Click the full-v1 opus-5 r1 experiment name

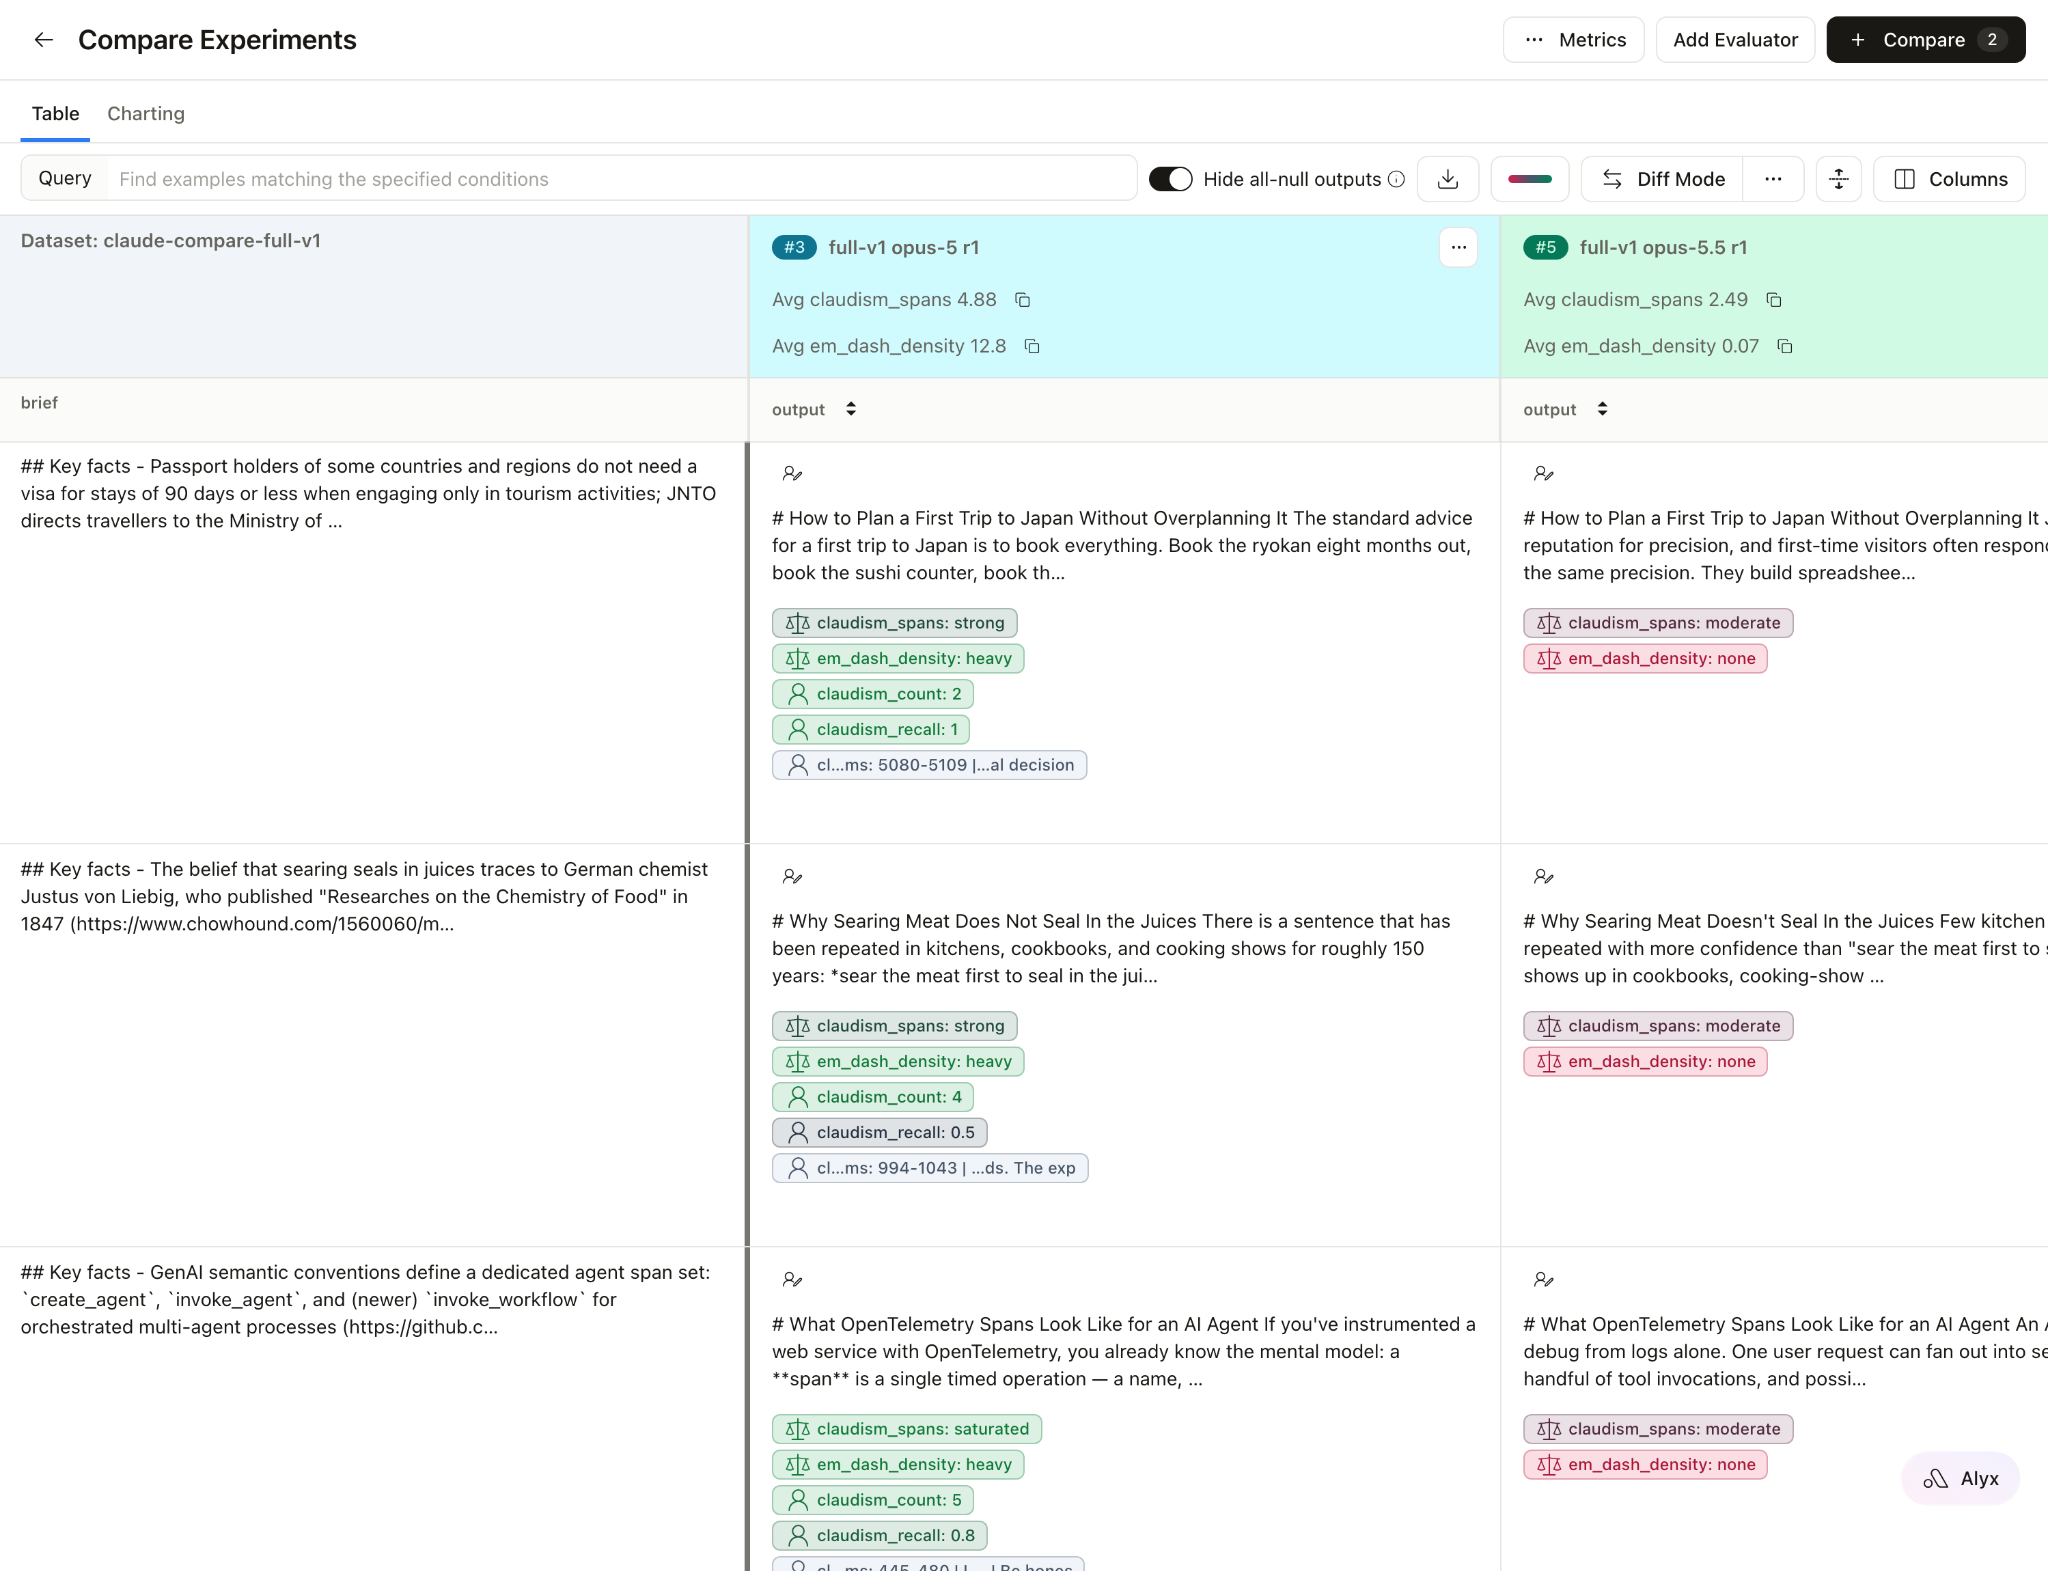[x=904, y=247]
